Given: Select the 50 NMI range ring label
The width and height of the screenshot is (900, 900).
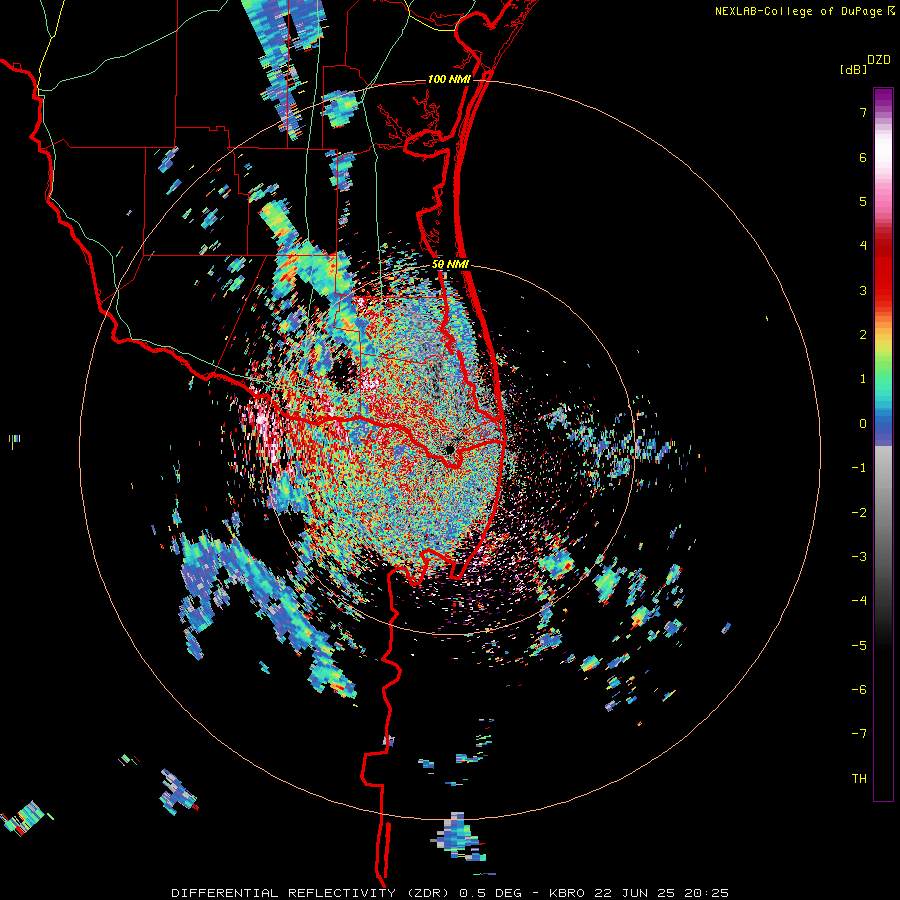Looking at the screenshot, I should click(450, 265).
